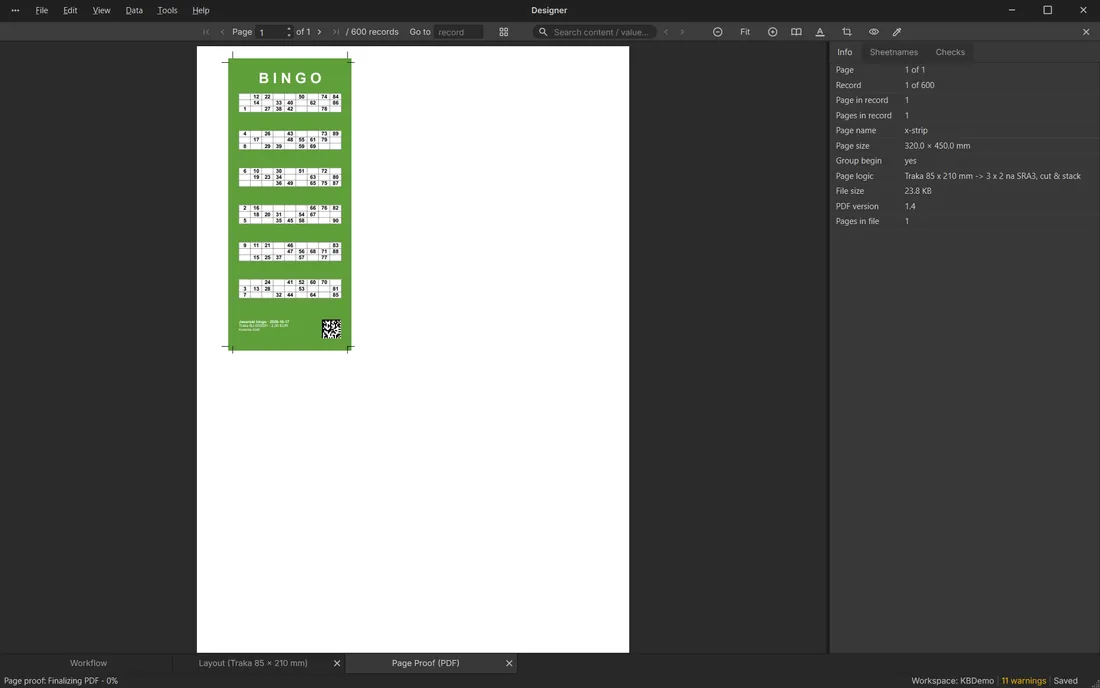Open the Data menu
Screen dimensions: 1100x688
coord(134,11)
